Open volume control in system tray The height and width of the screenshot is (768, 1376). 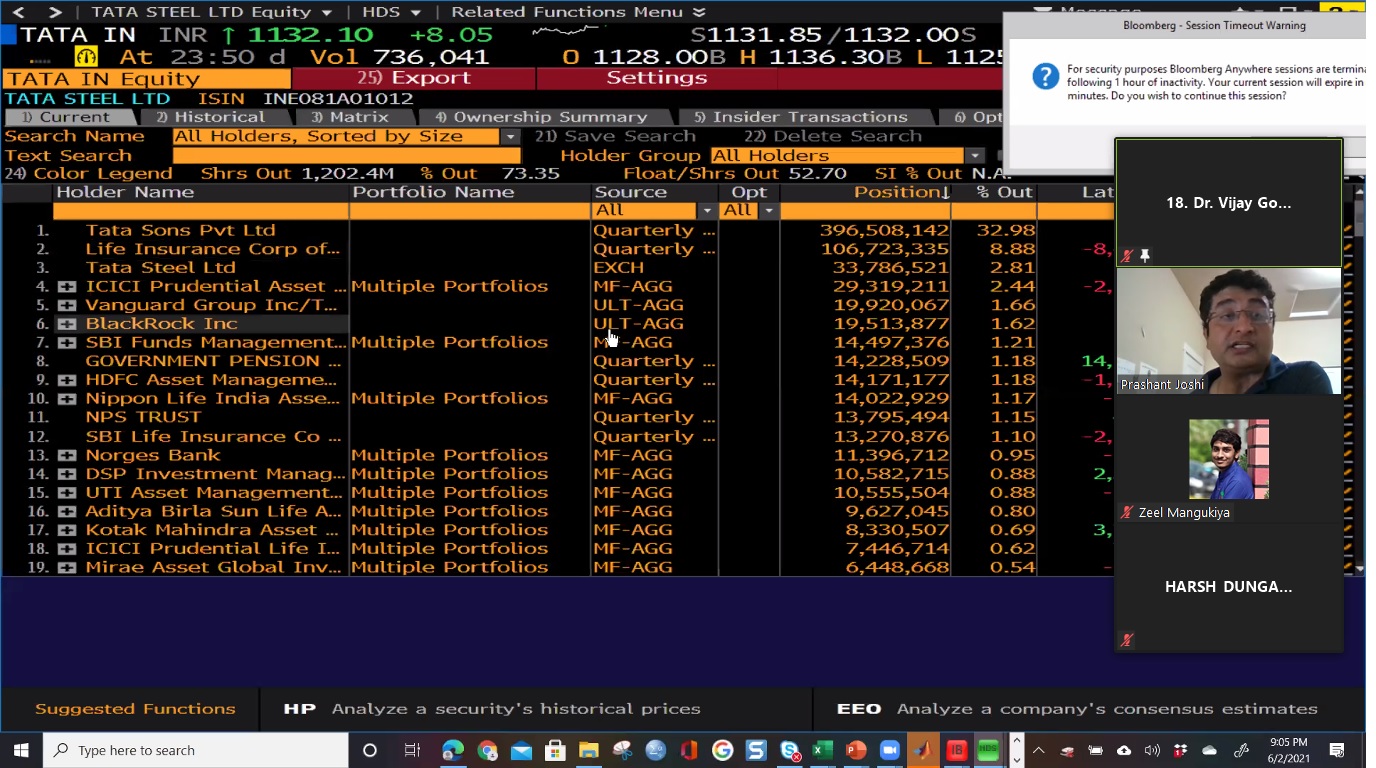[x=1152, y=750]
